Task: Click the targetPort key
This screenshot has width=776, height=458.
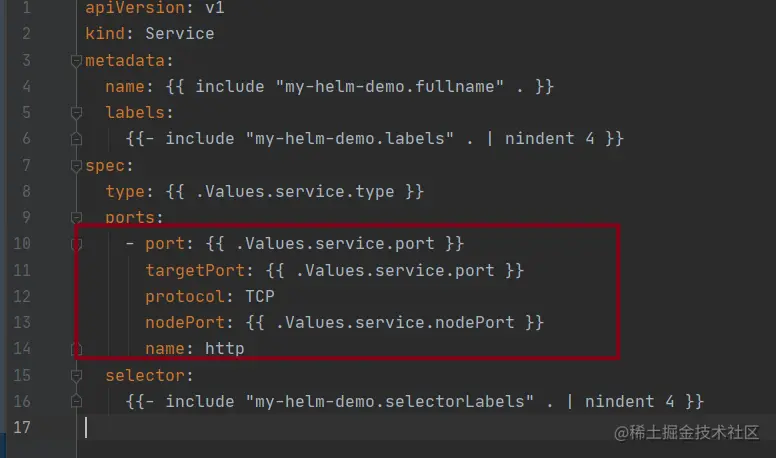Action: pos(194,270)
